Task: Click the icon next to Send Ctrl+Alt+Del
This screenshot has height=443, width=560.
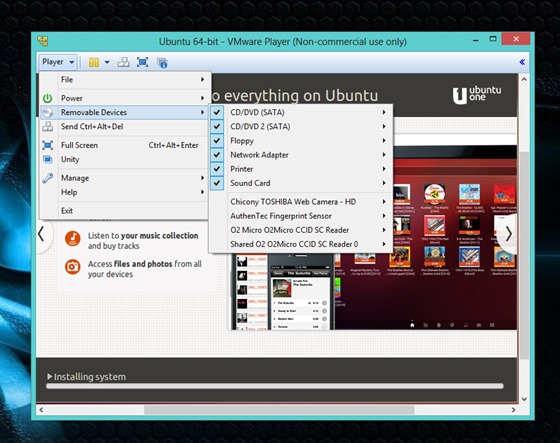Action: coord(48,126)
